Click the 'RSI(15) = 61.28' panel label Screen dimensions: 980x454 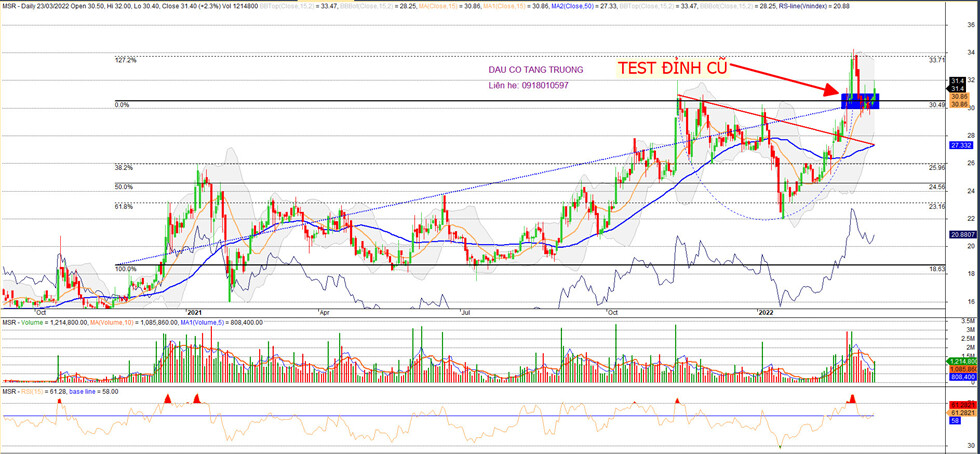point(43,391)
